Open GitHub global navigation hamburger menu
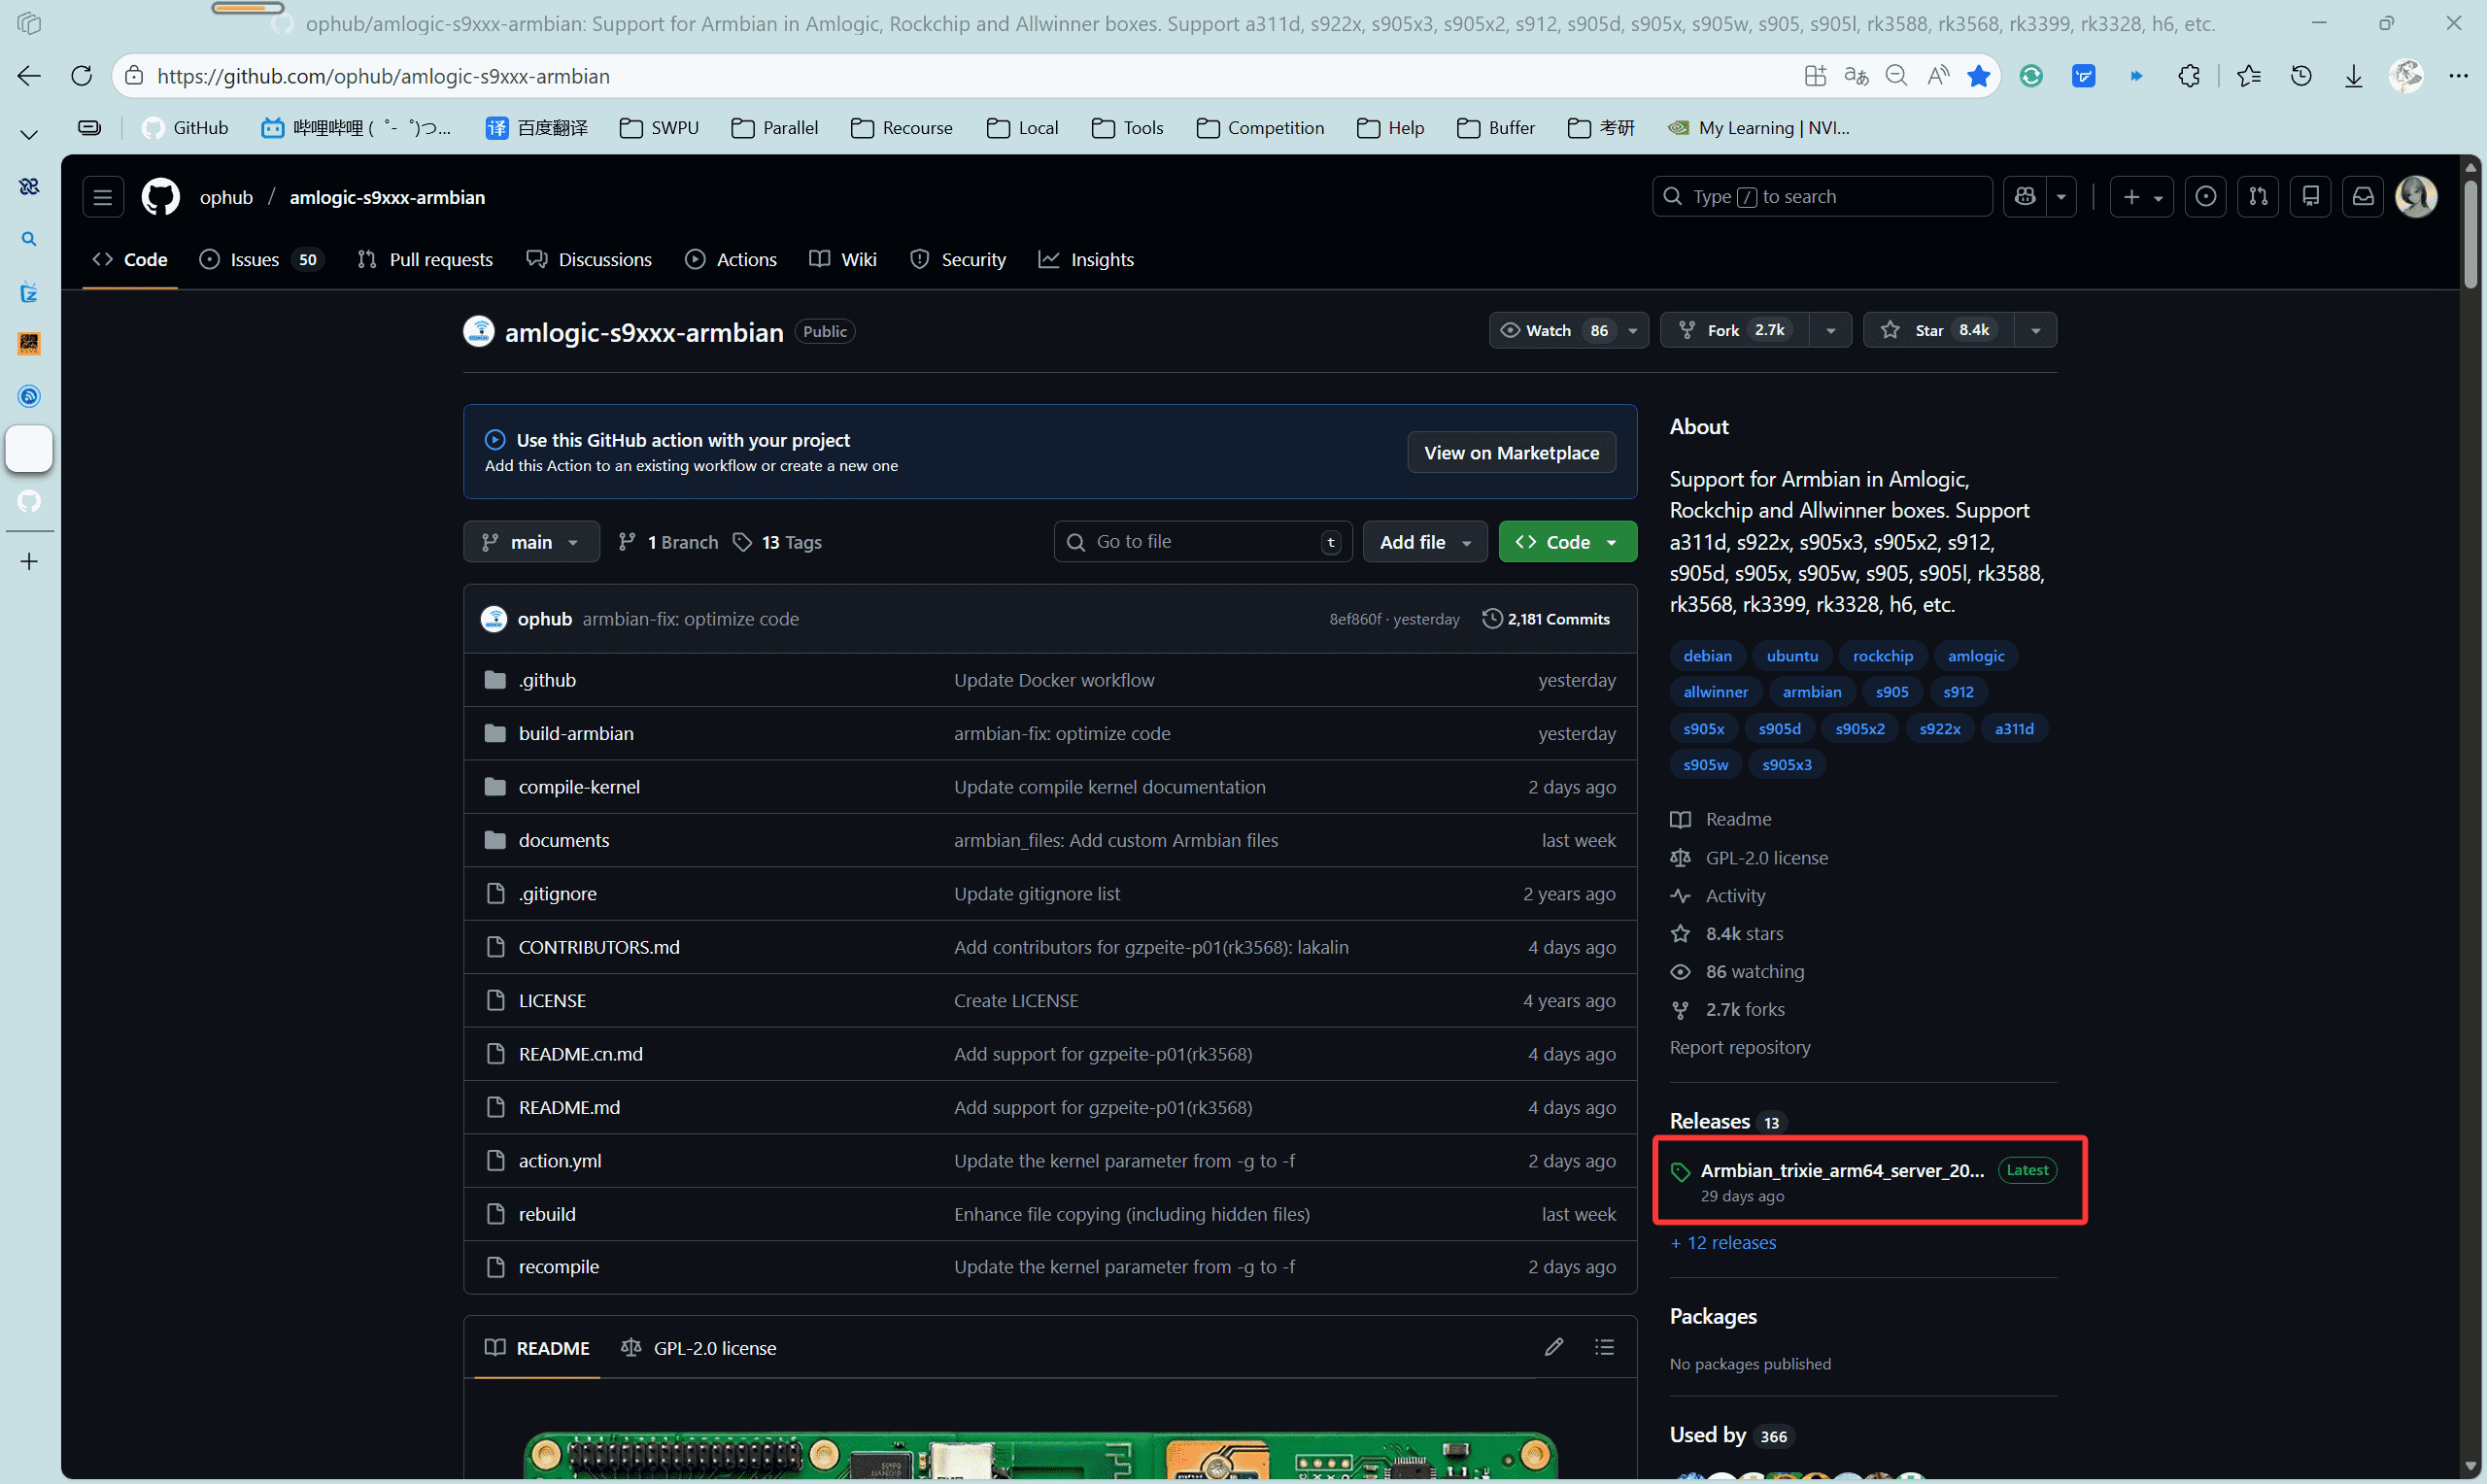 tap(102, 197)
